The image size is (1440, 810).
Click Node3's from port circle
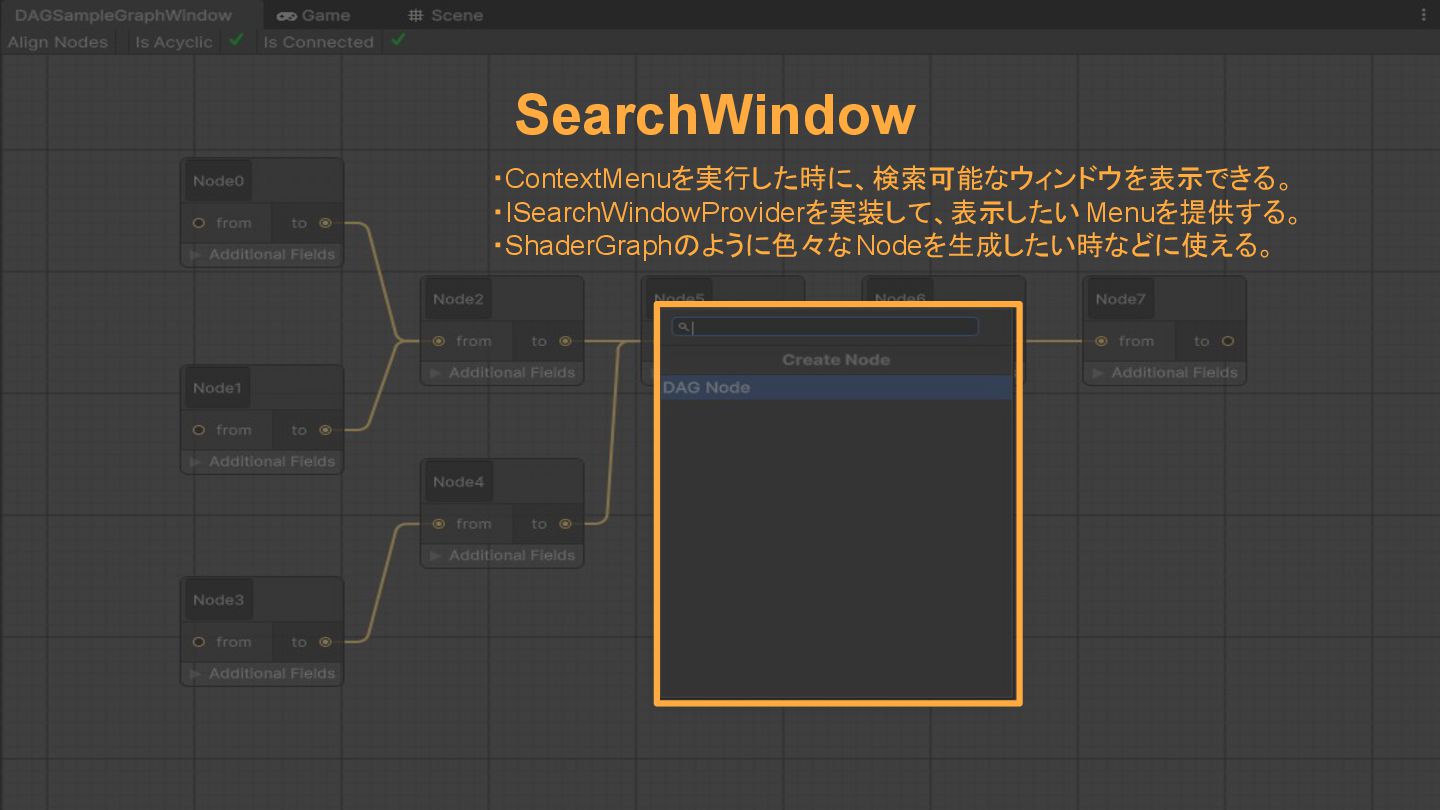click(x=198, y=642)
